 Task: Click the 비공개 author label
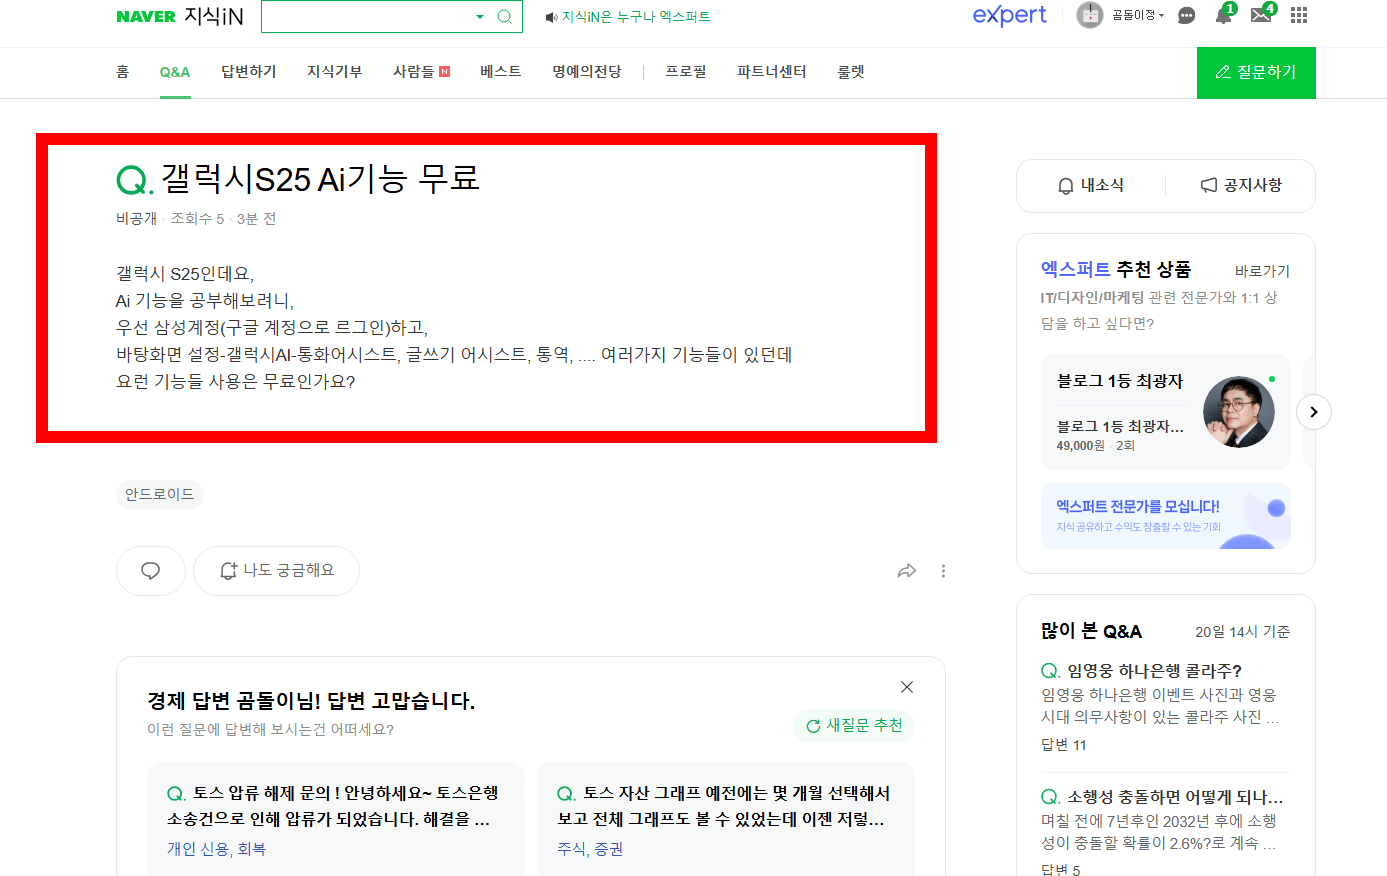(x=137, y=219)
